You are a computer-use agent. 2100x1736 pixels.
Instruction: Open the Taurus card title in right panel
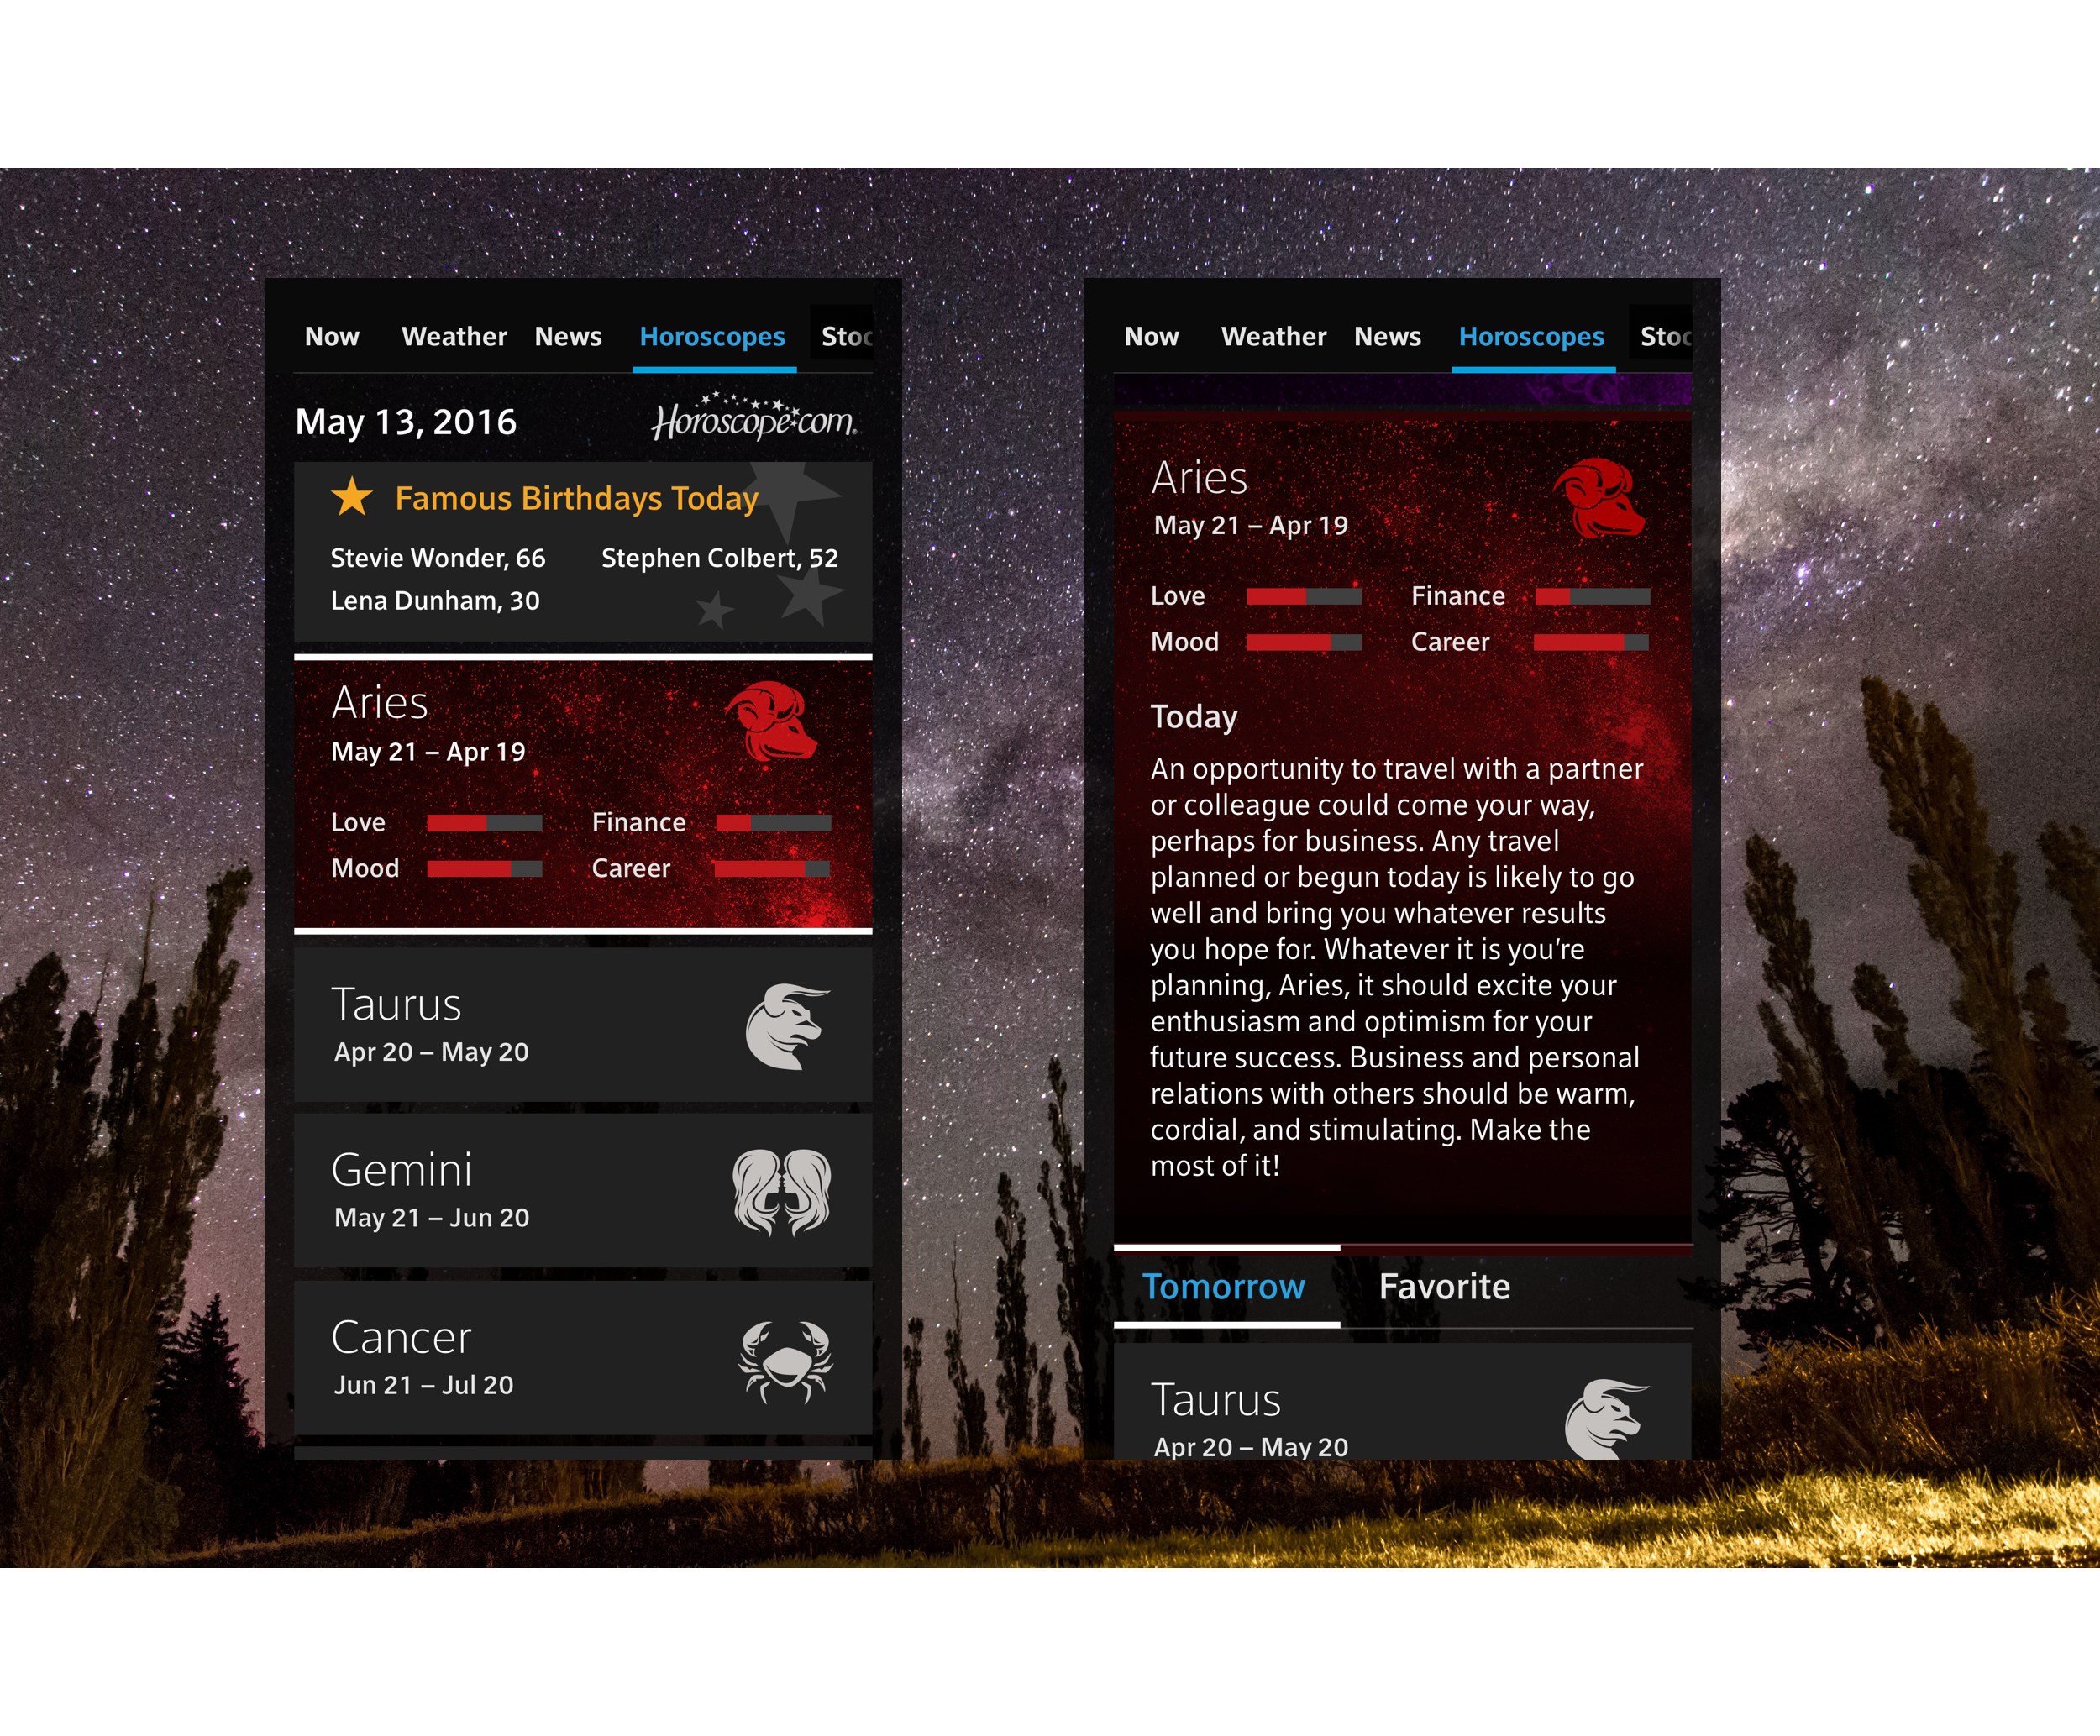1215,1400
